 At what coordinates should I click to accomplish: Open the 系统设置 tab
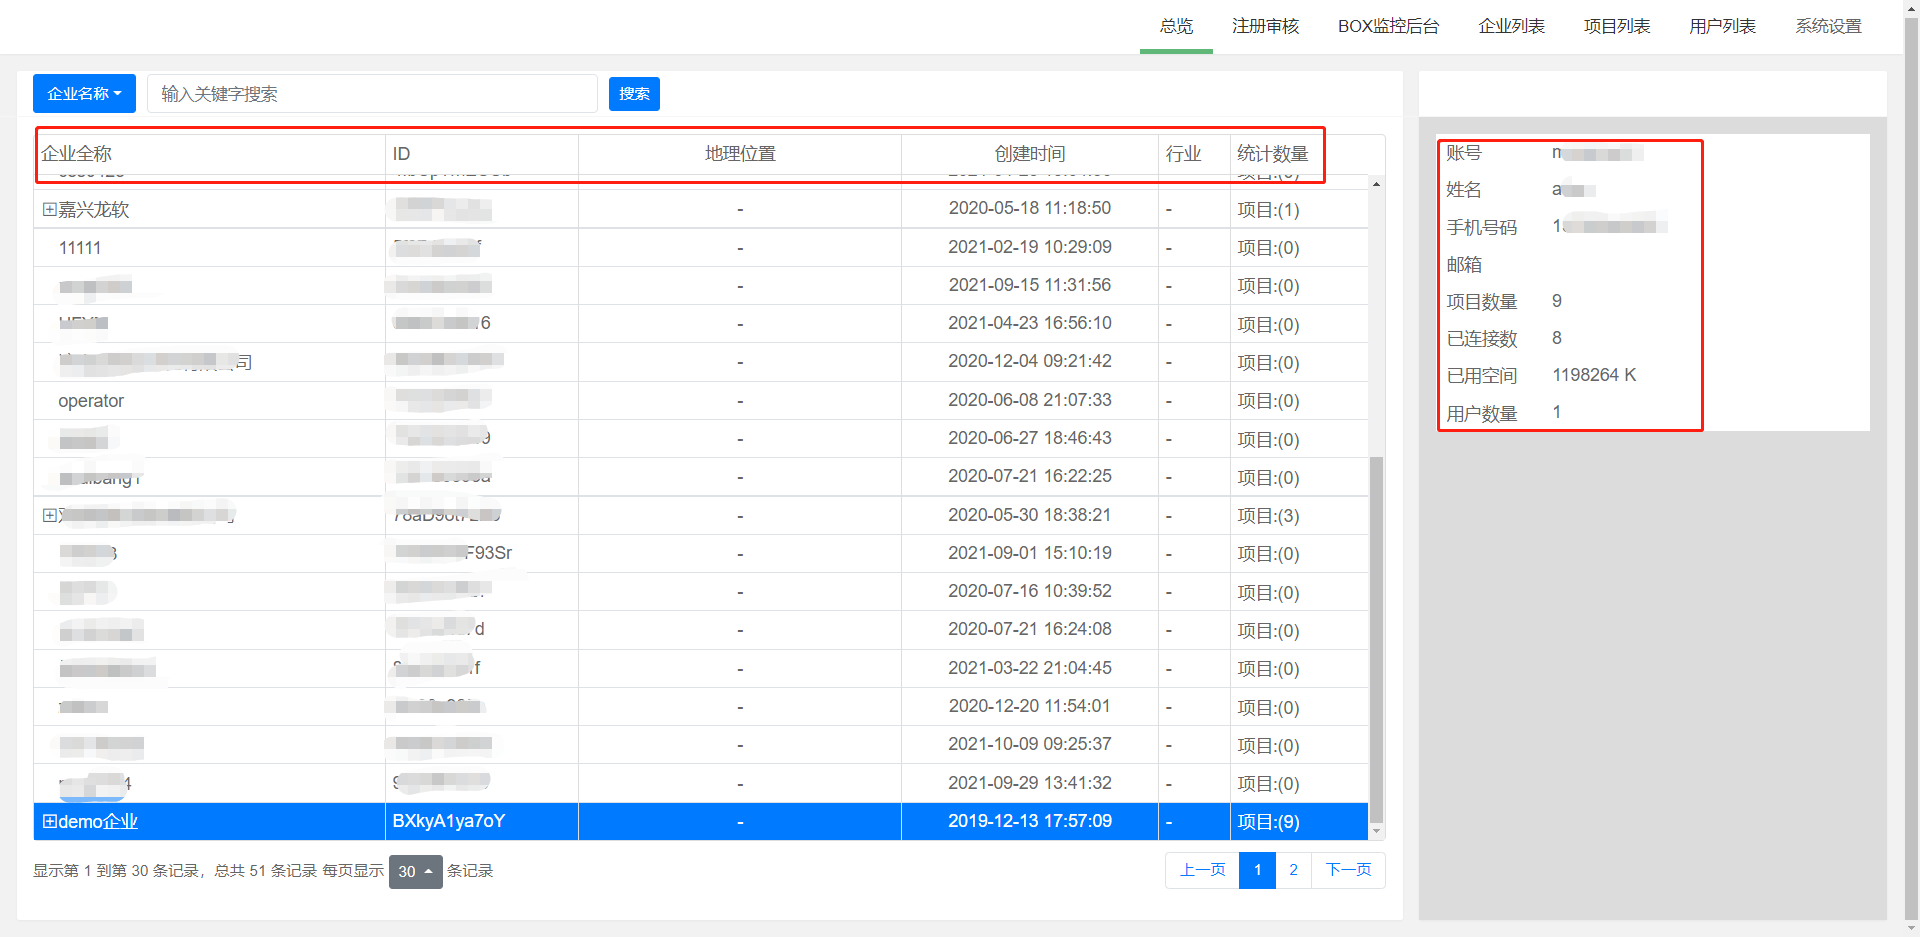pos(1828,26)
